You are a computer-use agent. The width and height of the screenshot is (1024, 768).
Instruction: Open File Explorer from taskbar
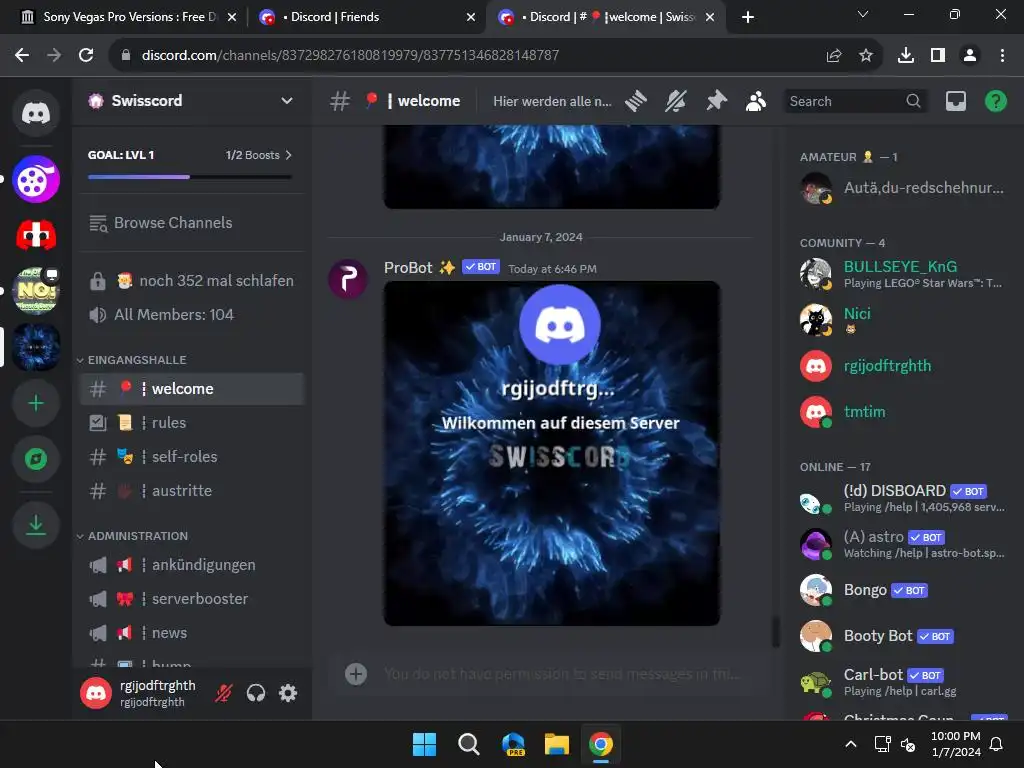pos(556,744)
